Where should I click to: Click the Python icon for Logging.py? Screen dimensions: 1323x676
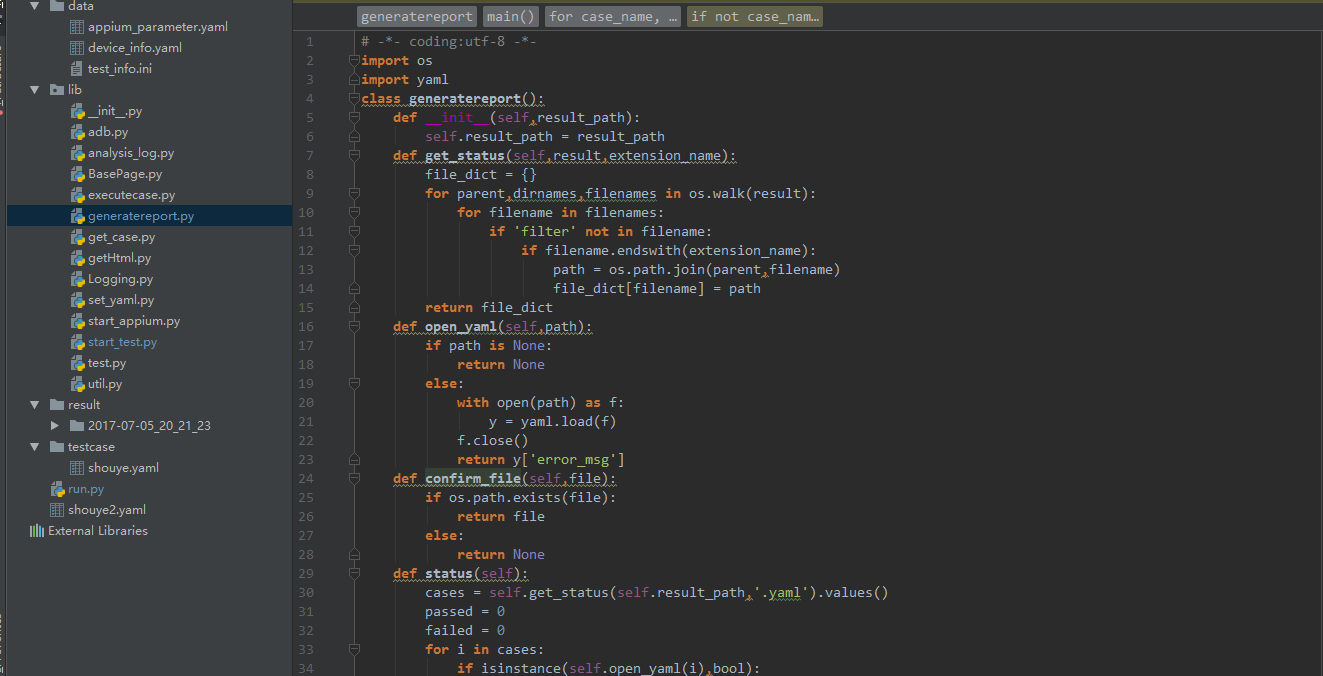coord(78,279)
